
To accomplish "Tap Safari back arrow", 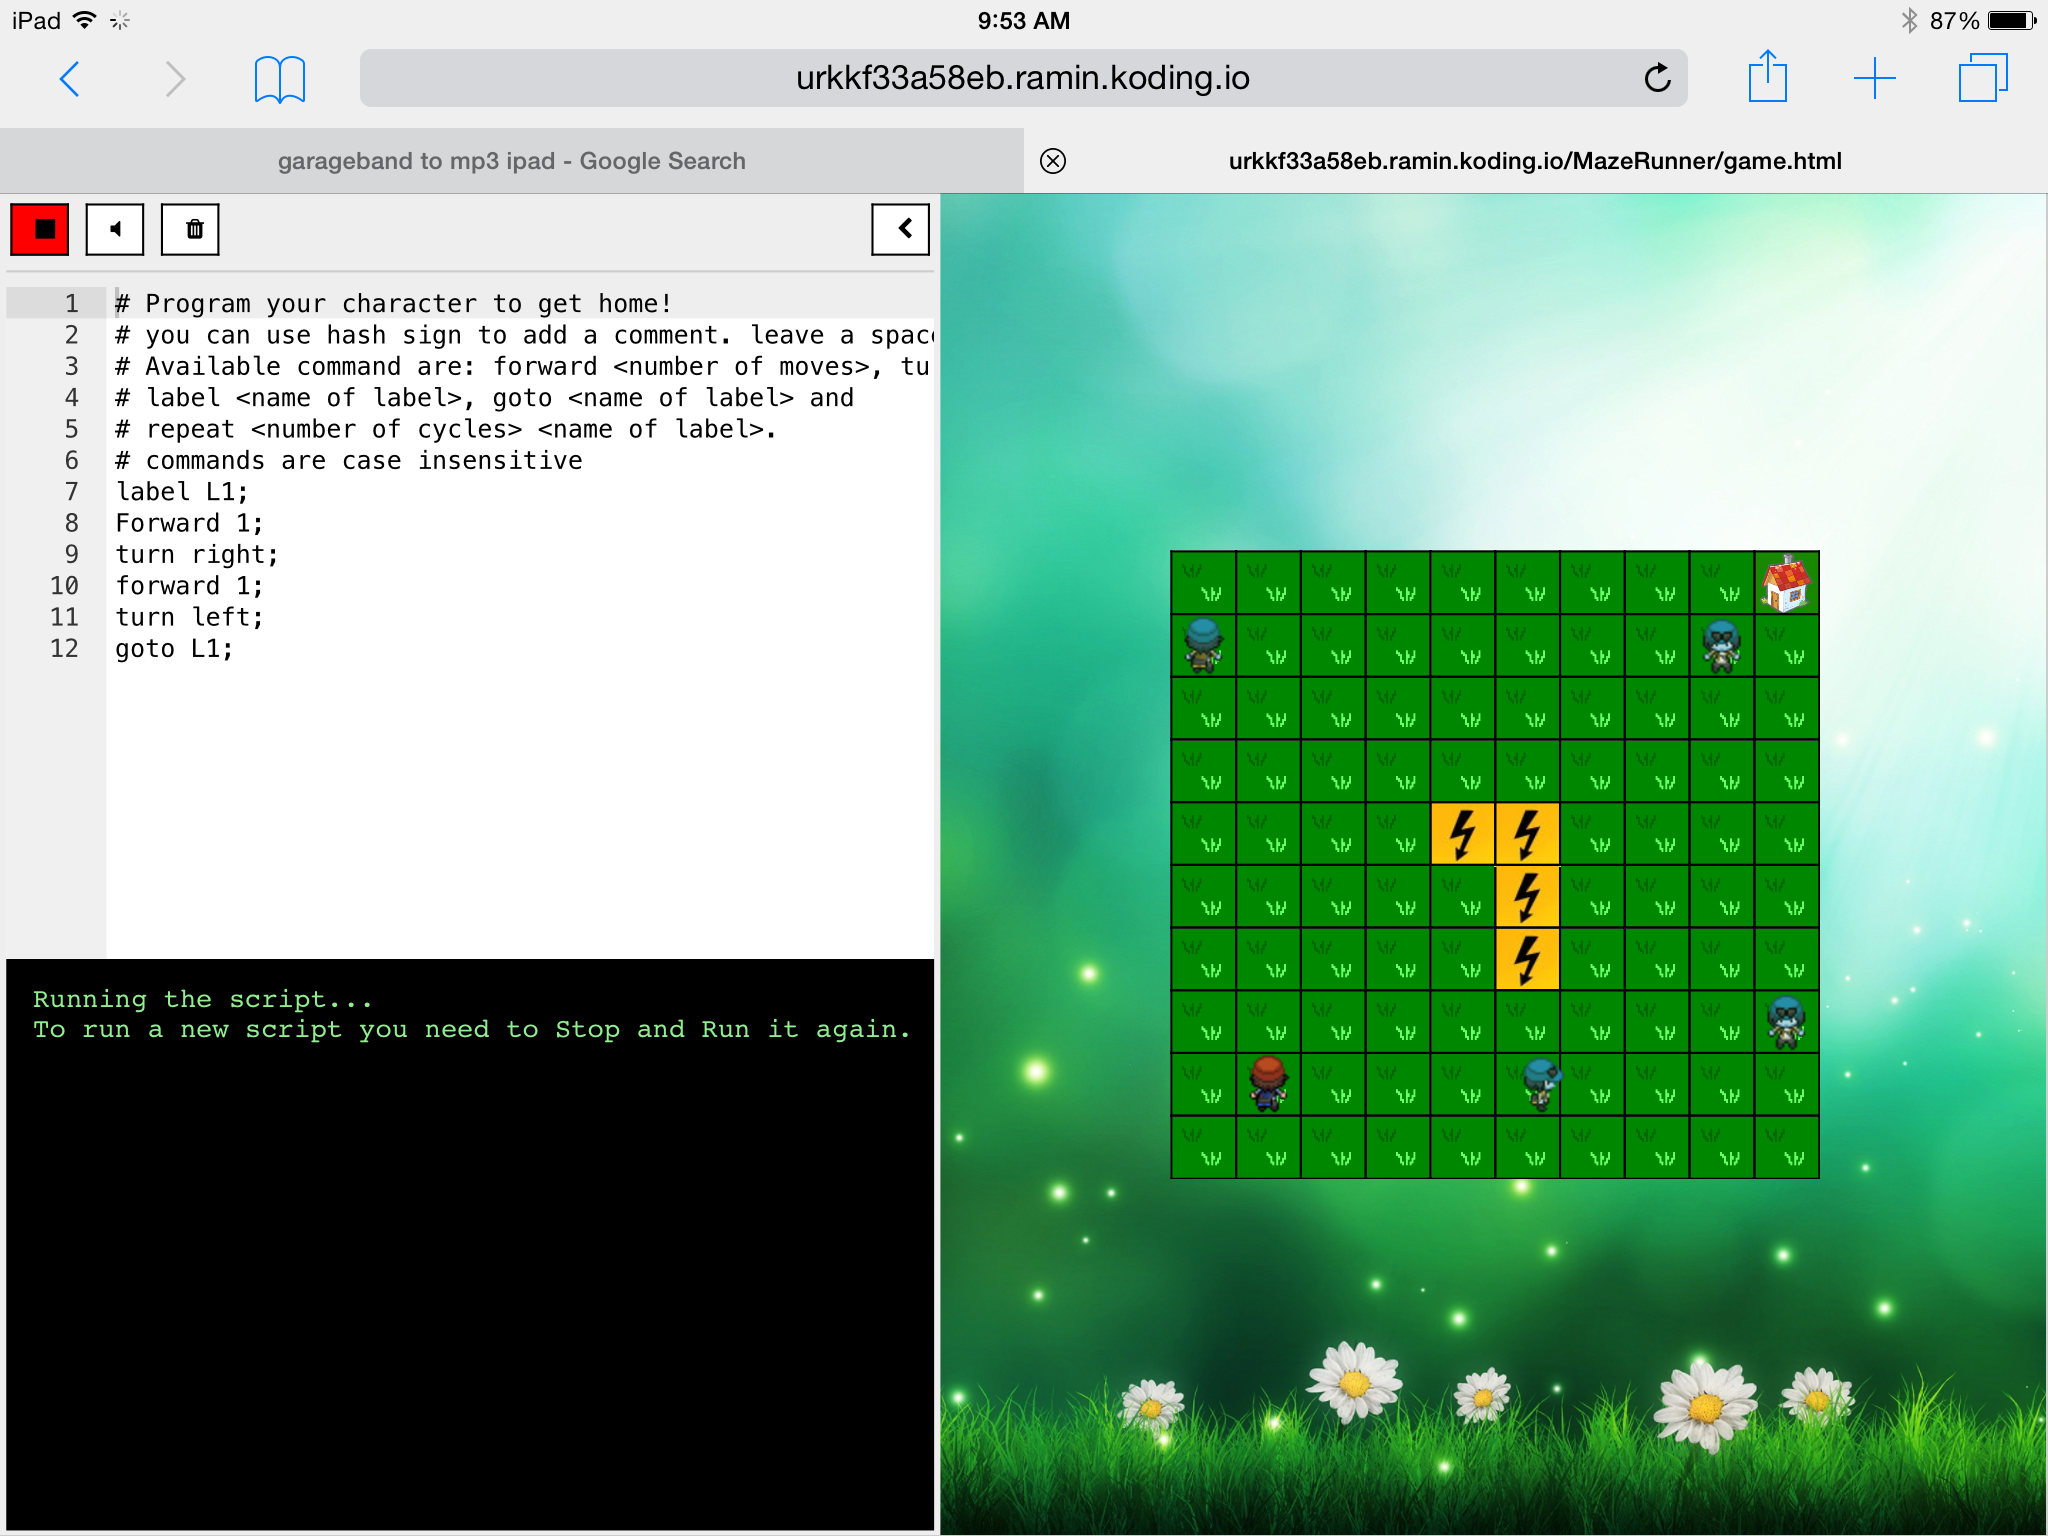I will (70, 78).
